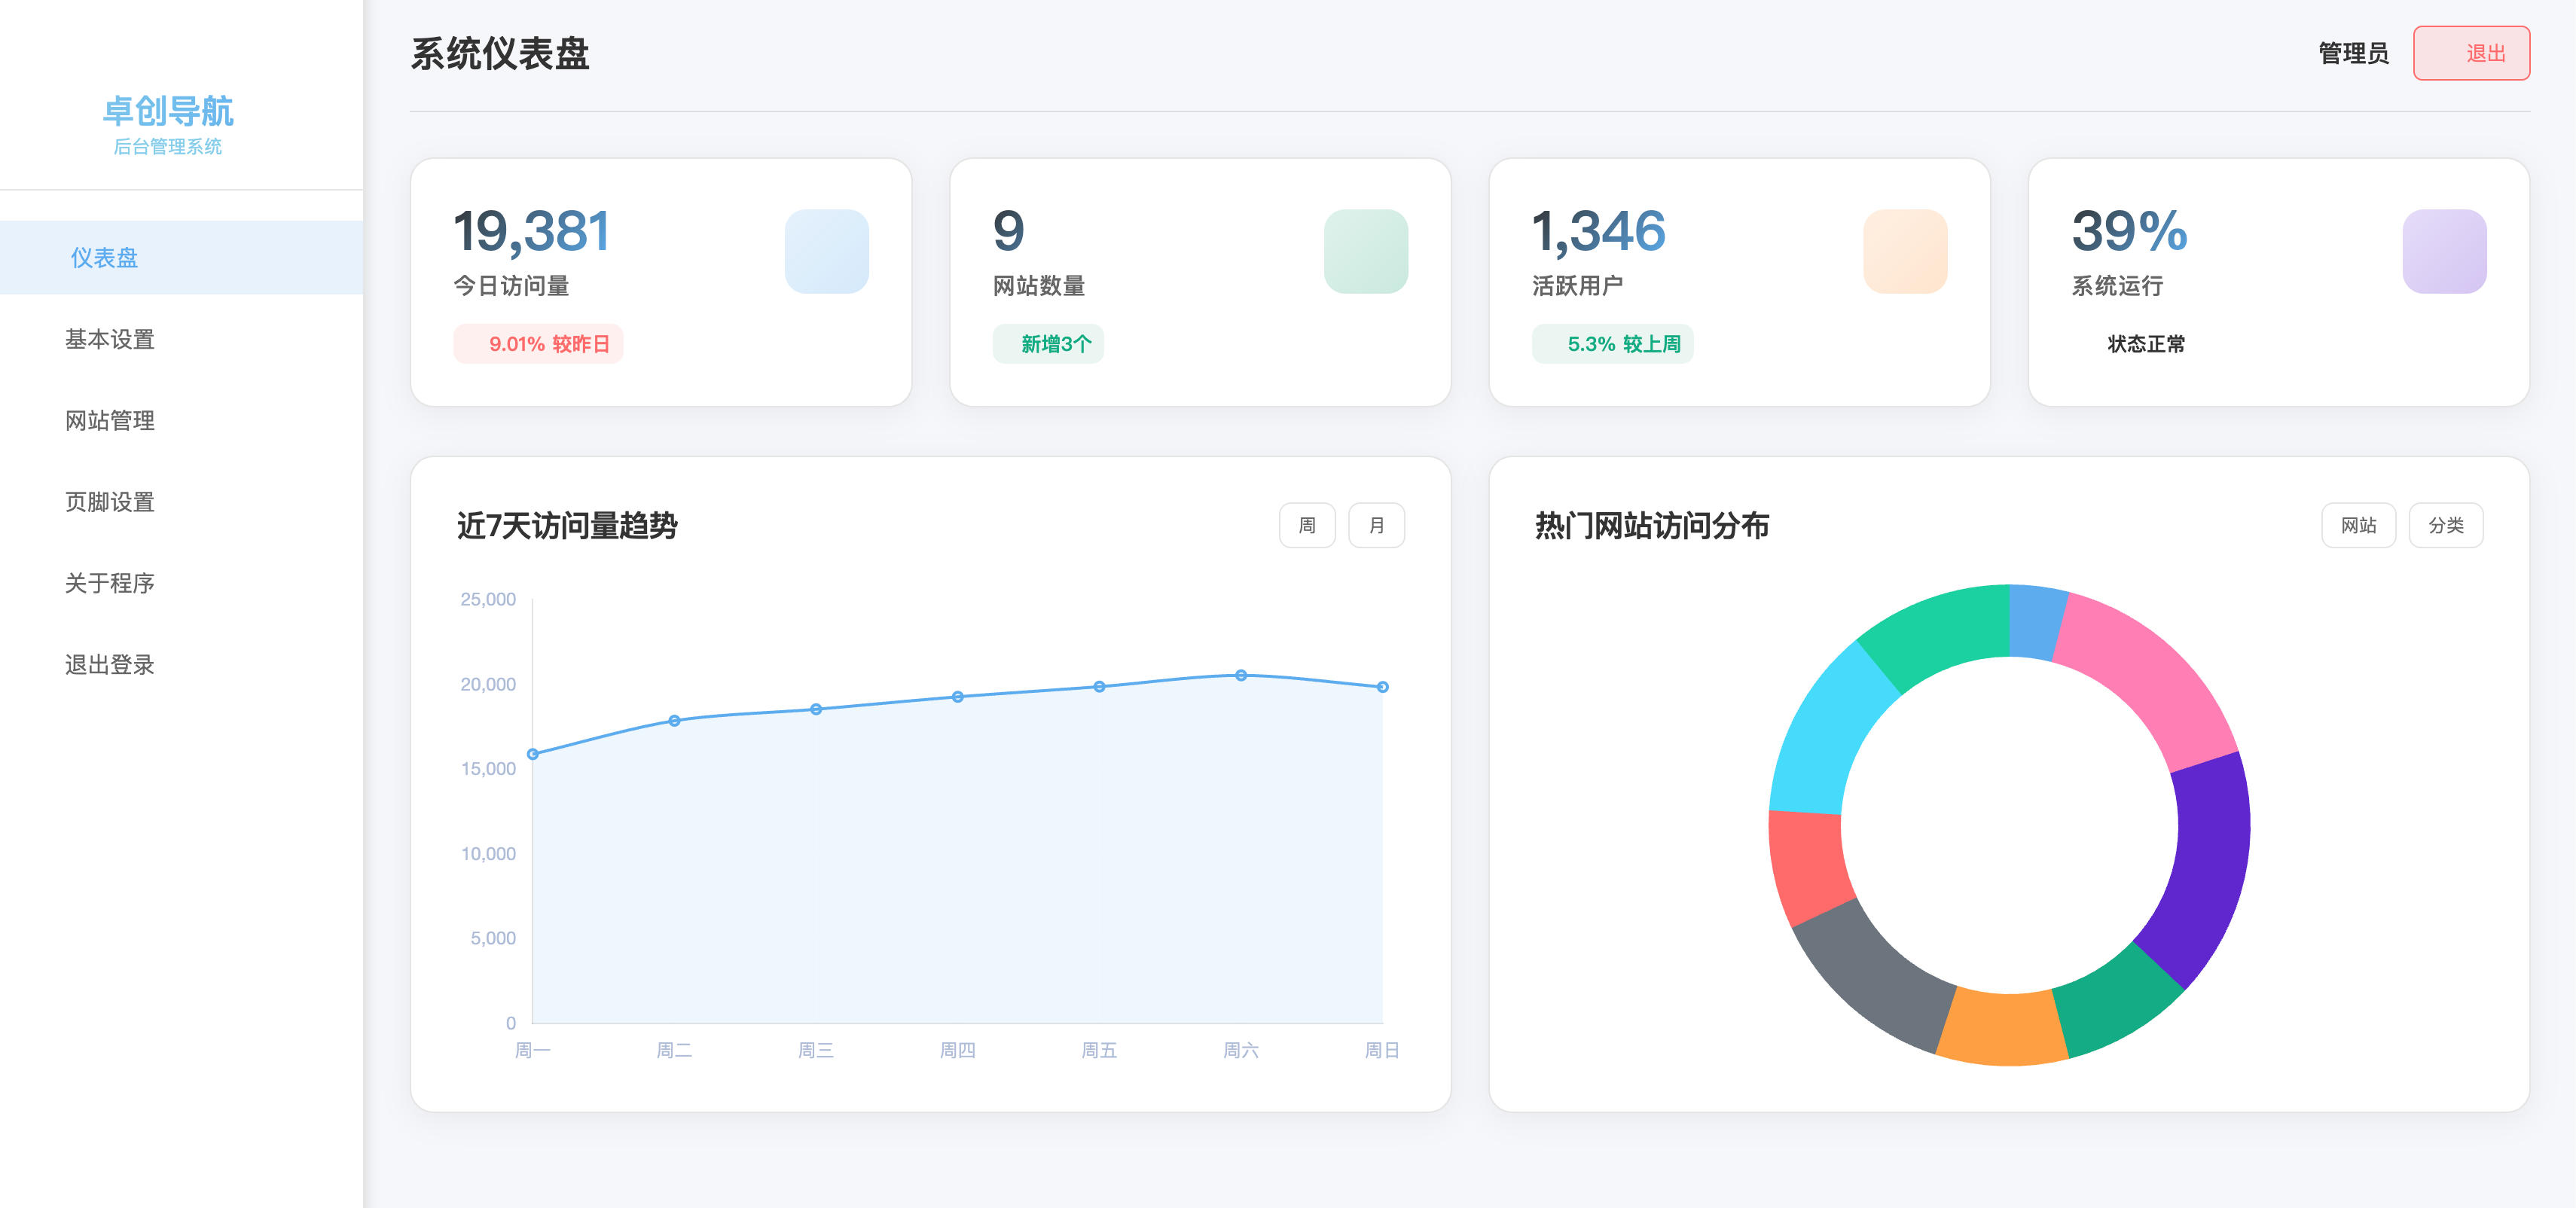2576x1208 pixels.
Task: Go to 基本设置 in the sidebar
Action: coord(181,339)
